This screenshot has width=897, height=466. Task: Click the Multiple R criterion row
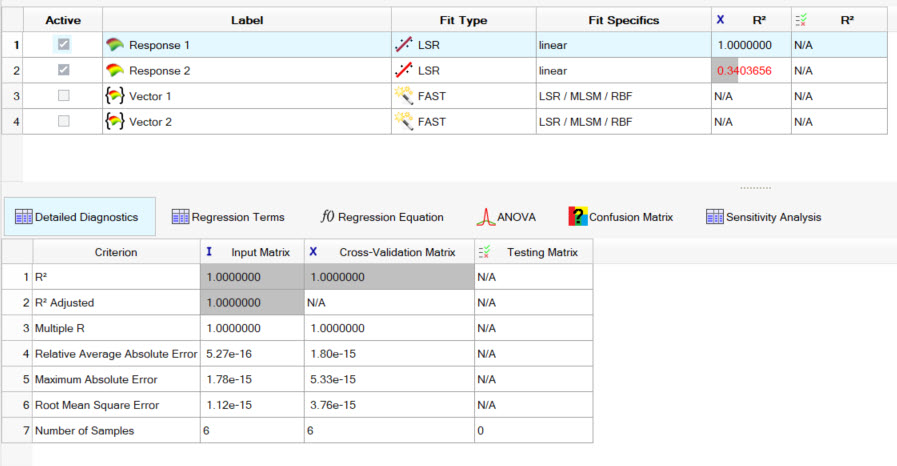(116, 328)
